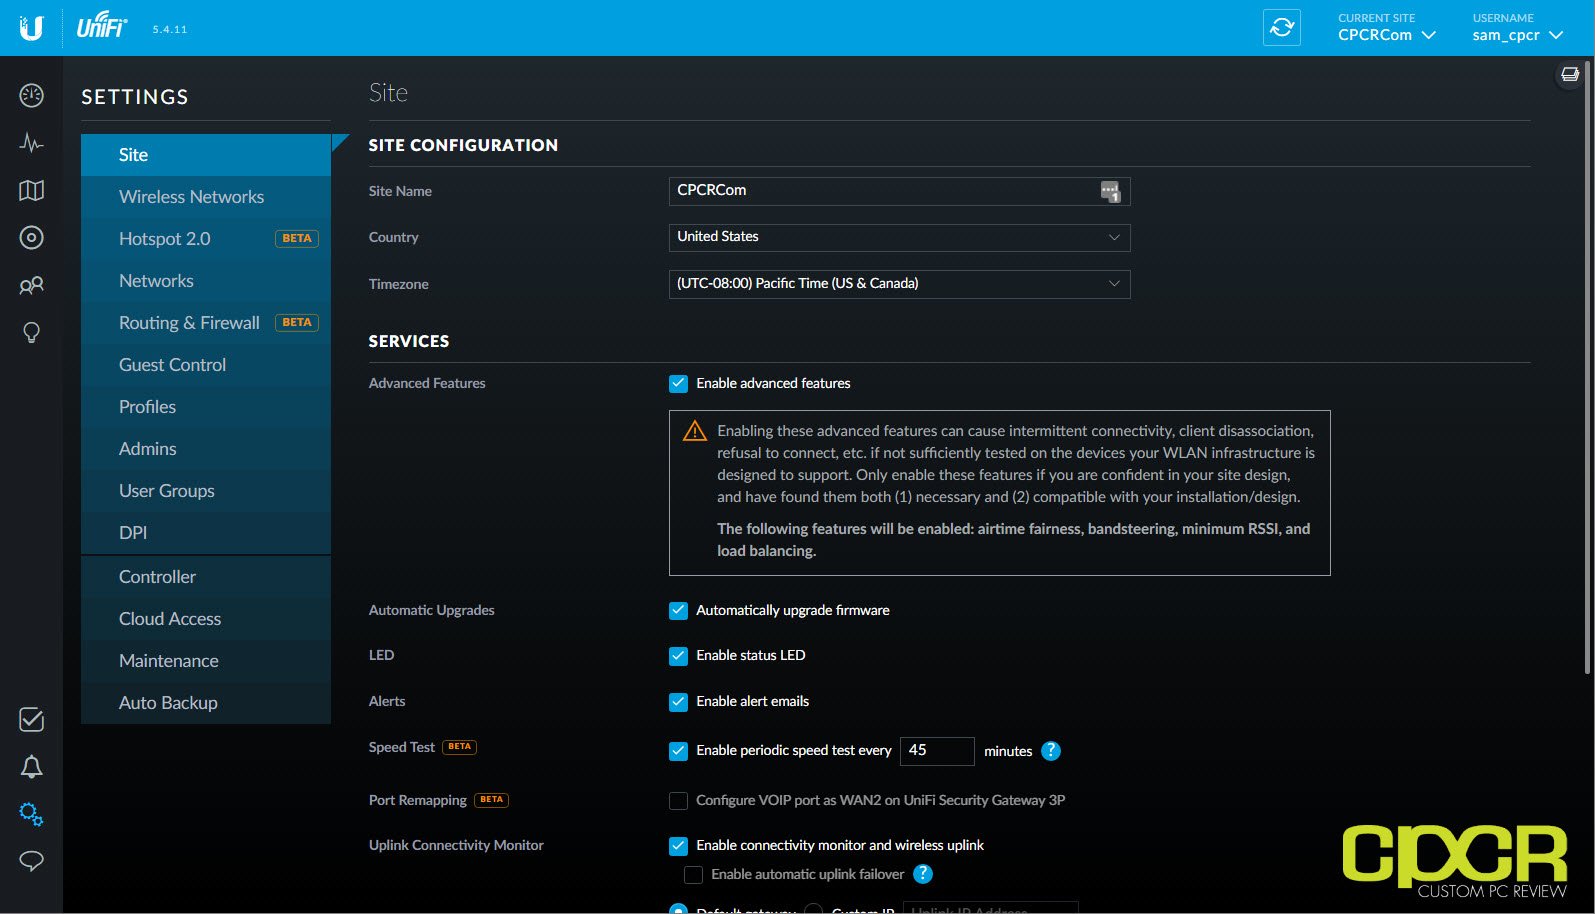The image size is (1595, 914).
Task: Open the Events checkmark icon
Action: [x=31, y=719]
